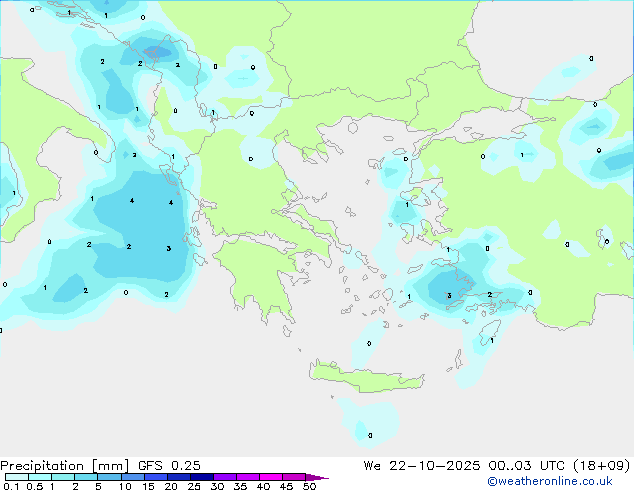Click the date 'We 22-10-2025' text
Image resolution: width=634 pixels, height=490 pixels.
422,466
